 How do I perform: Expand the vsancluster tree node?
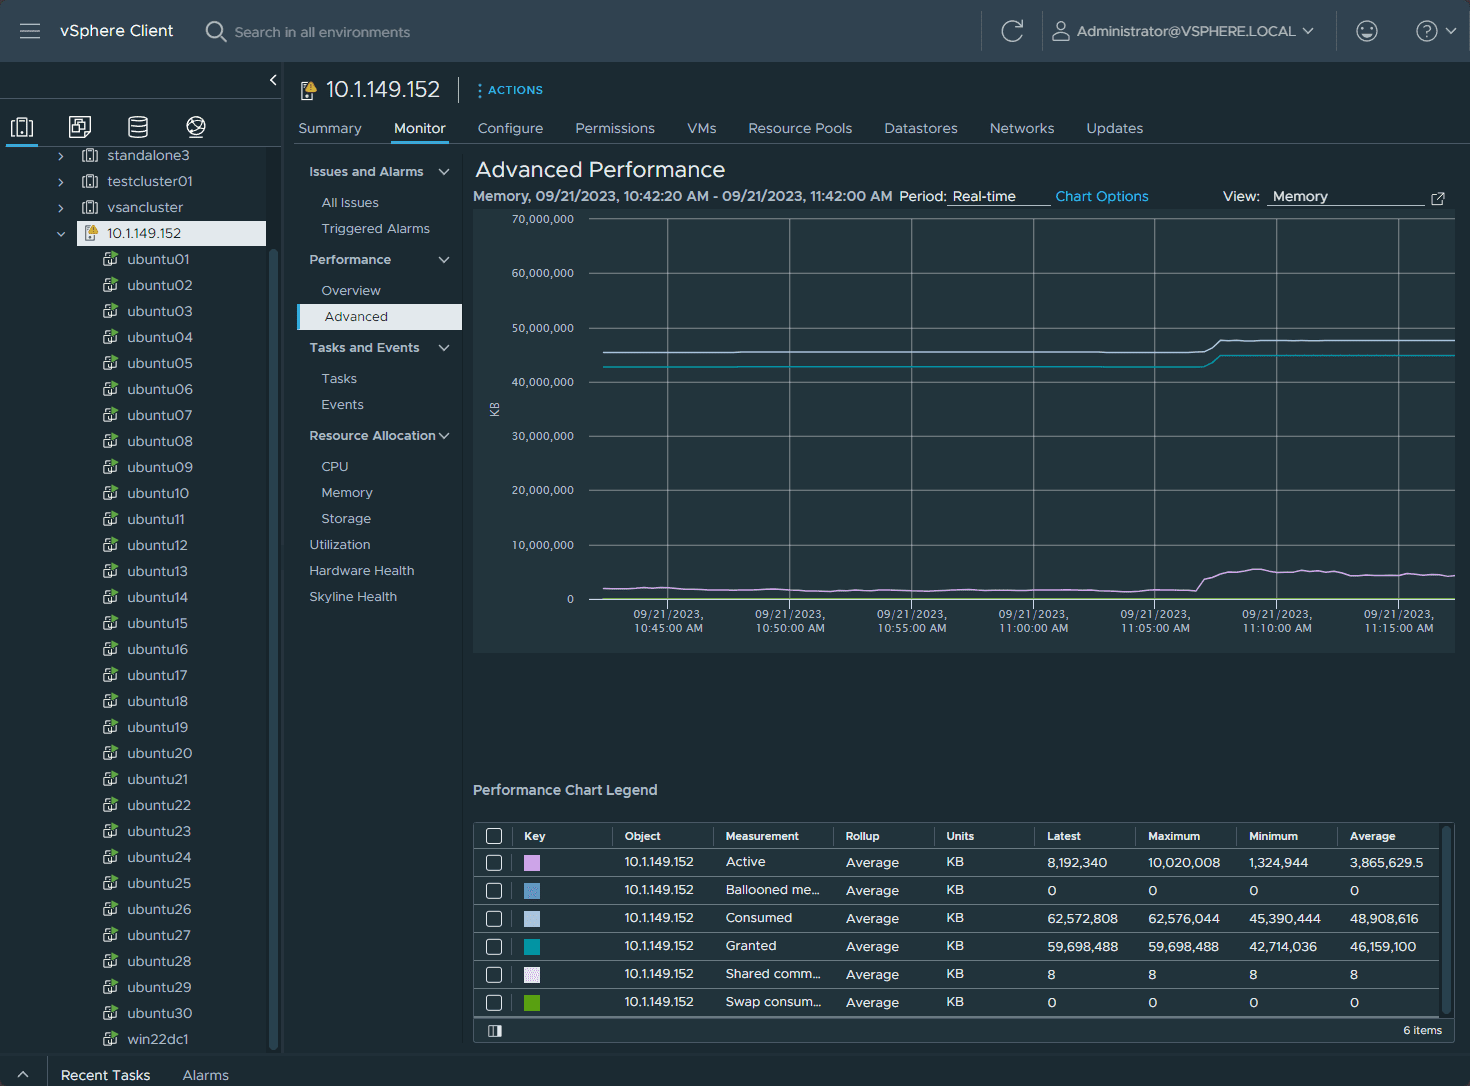pyautogui.click(x=61, y=208)
